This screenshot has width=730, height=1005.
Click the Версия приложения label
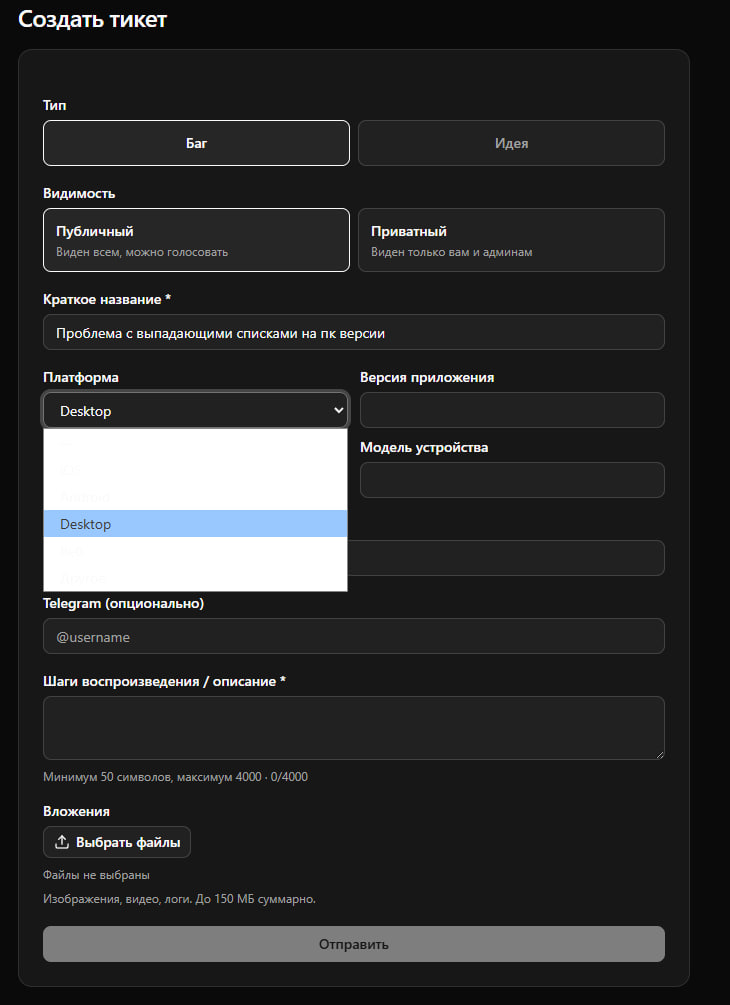coord(427,378)
